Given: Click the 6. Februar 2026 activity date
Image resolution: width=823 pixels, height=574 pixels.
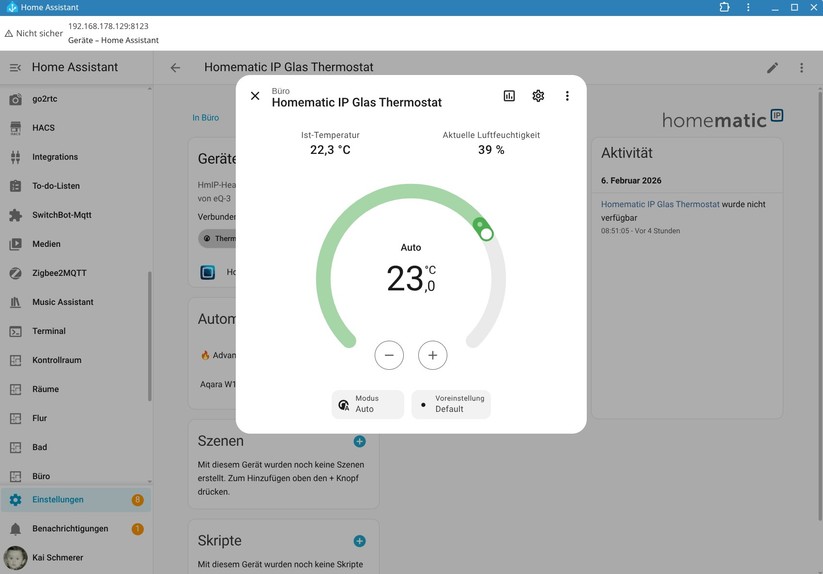Looking at the screenshot, I should point(631,180).
